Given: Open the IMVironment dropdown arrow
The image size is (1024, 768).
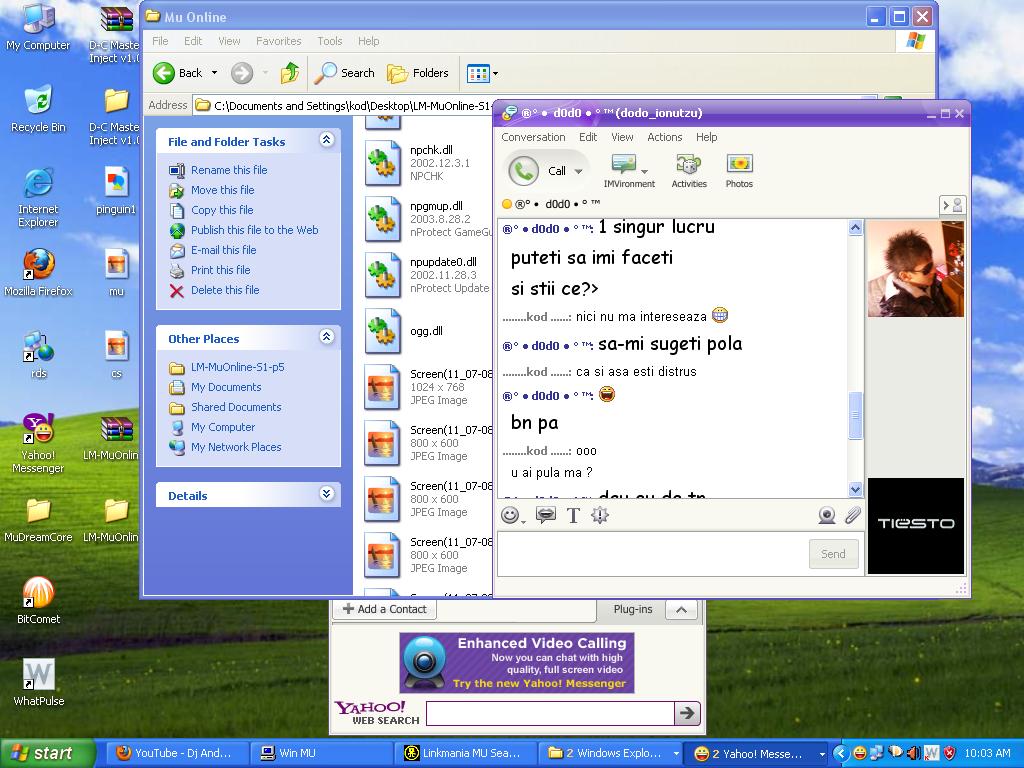Looking at the screenshot, I should pos(645,171).
